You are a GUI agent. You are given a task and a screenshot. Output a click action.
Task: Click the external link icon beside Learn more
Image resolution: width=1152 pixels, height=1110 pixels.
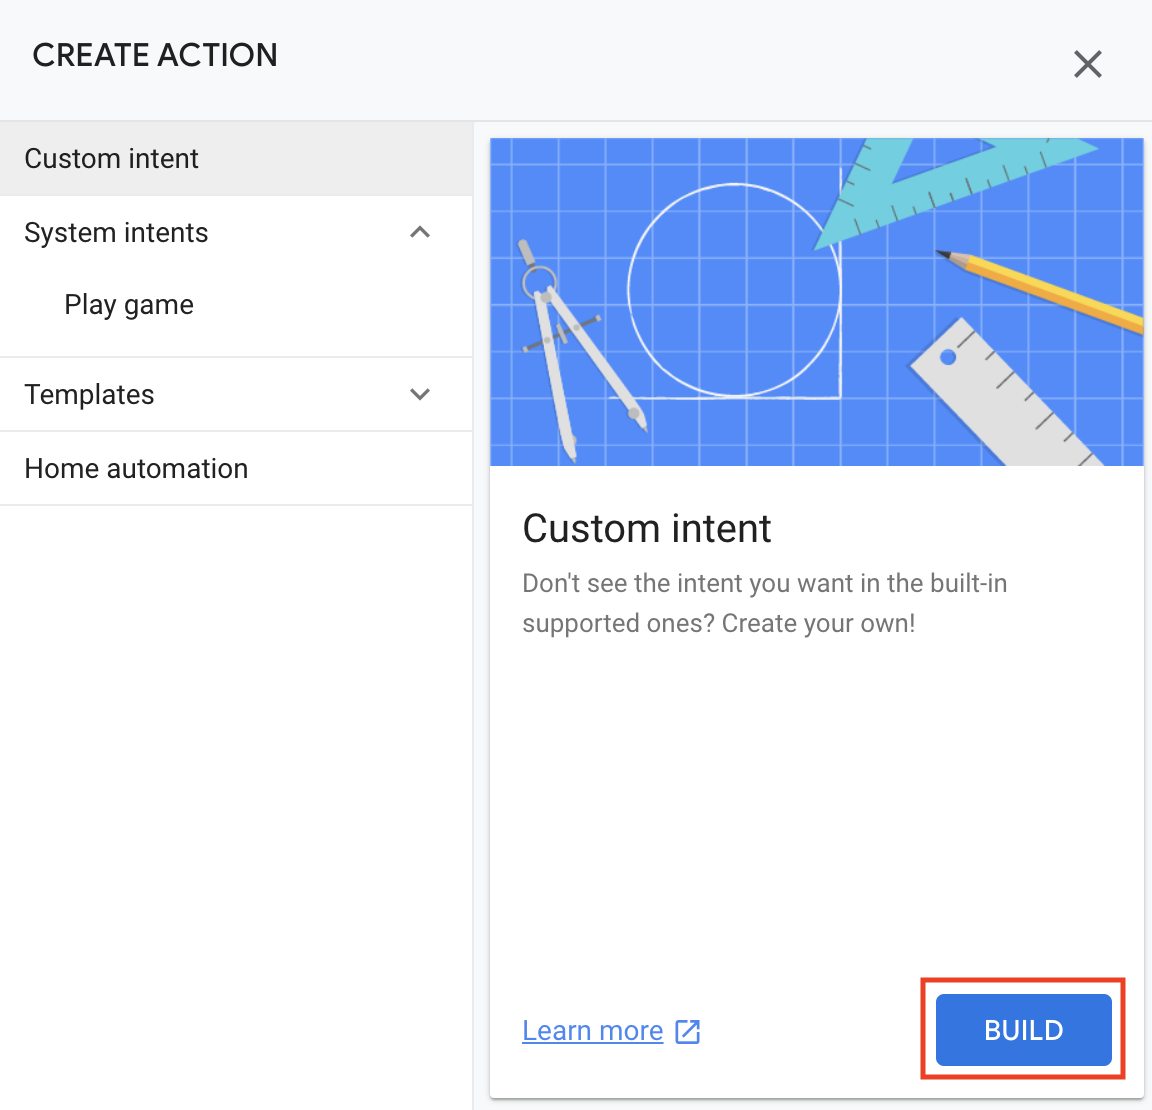click(x=688, y=1031)
